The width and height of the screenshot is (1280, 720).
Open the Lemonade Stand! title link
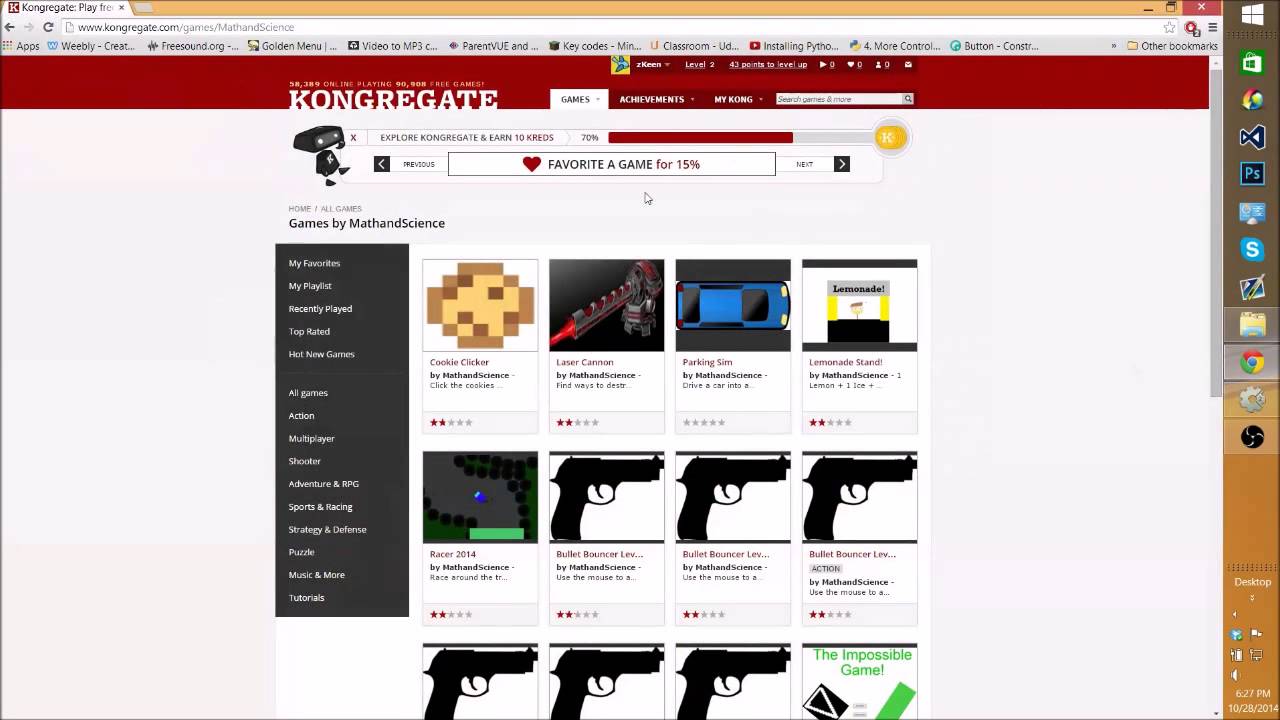845,362
